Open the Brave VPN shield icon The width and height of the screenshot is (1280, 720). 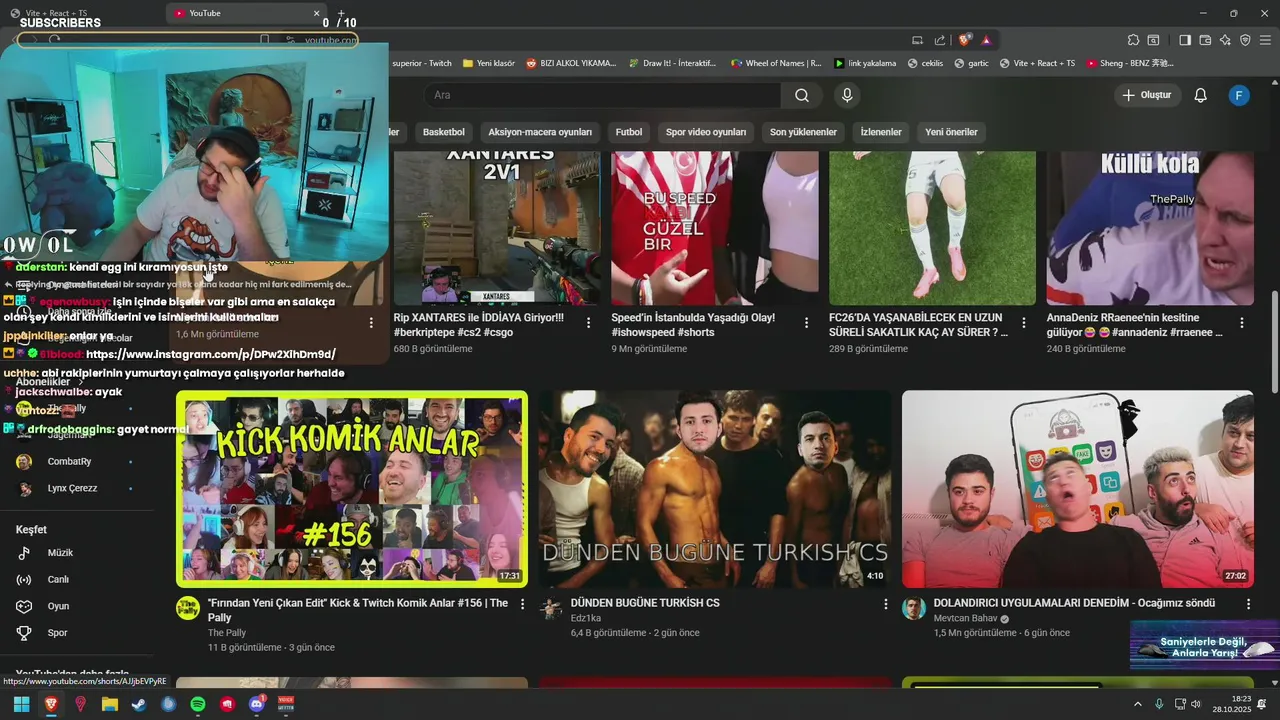point(1245,40)
